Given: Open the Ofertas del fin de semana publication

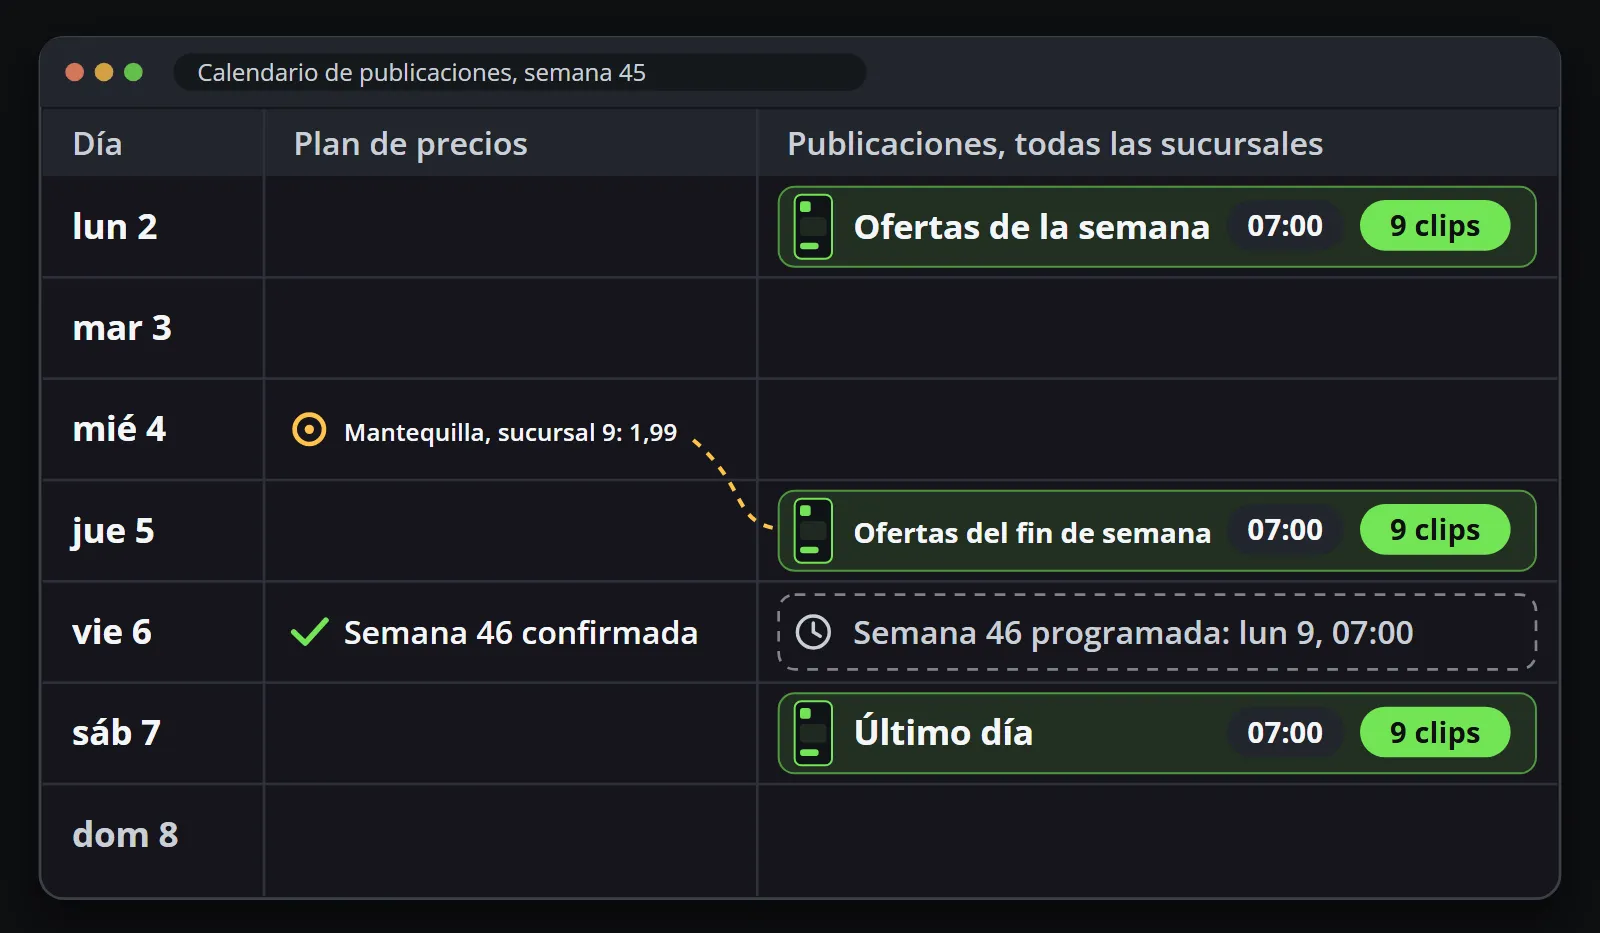Looking at the screenshot, I should [x=1157, y=531].
